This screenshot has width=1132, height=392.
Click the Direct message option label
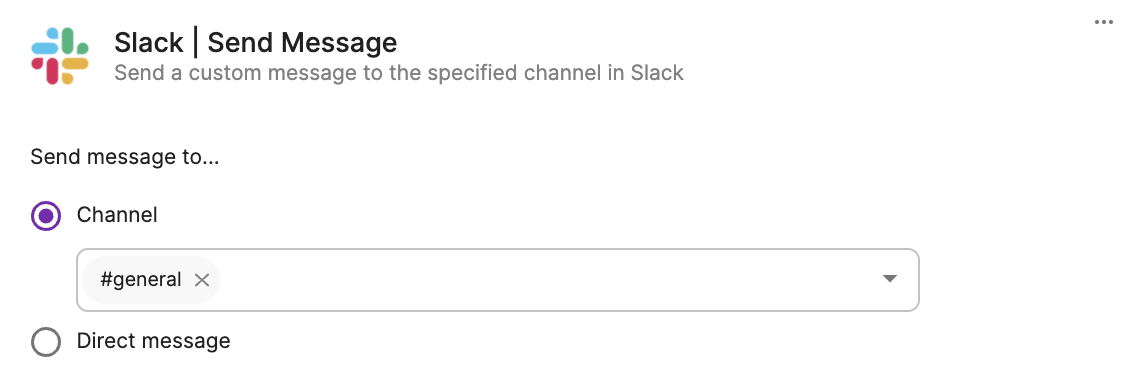[154, 341]
